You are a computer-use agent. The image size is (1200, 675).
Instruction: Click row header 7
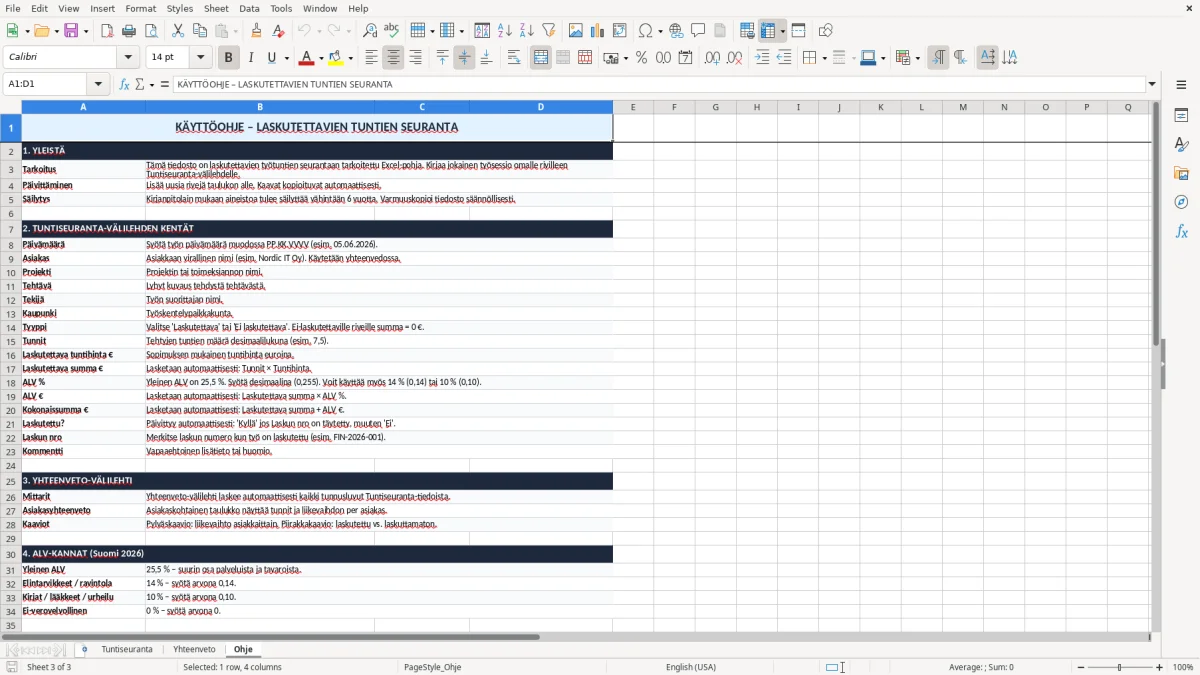coord(11,229)
